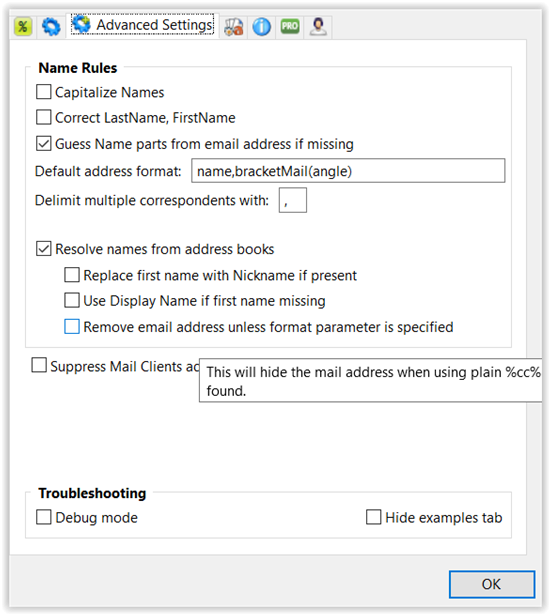550x615 pixels.
Task: Click the Name Rules group heading
Action: tap(78, 68)
